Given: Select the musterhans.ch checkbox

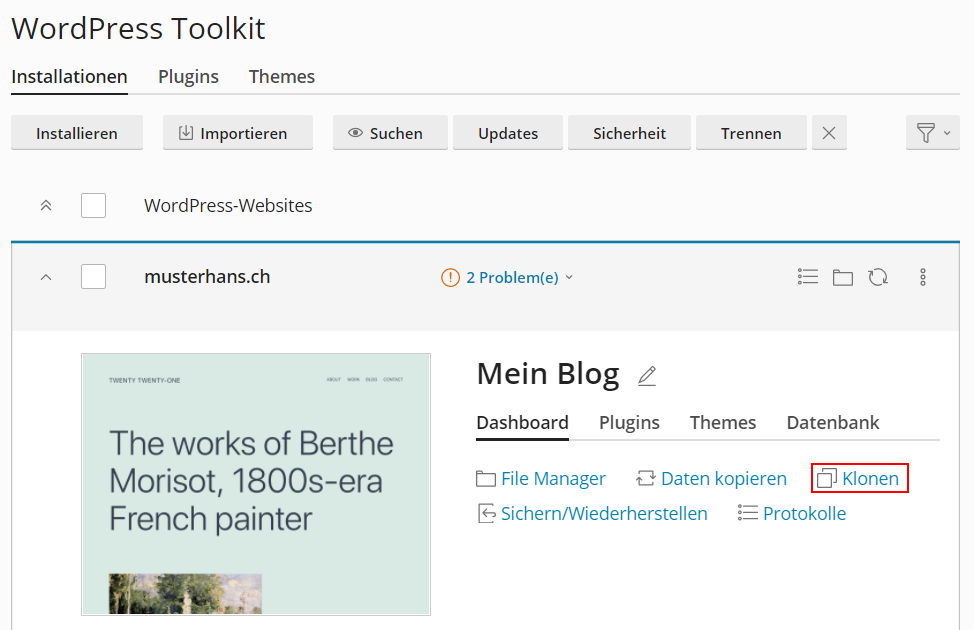Looking at the screenshot, I should pos(93,277).
